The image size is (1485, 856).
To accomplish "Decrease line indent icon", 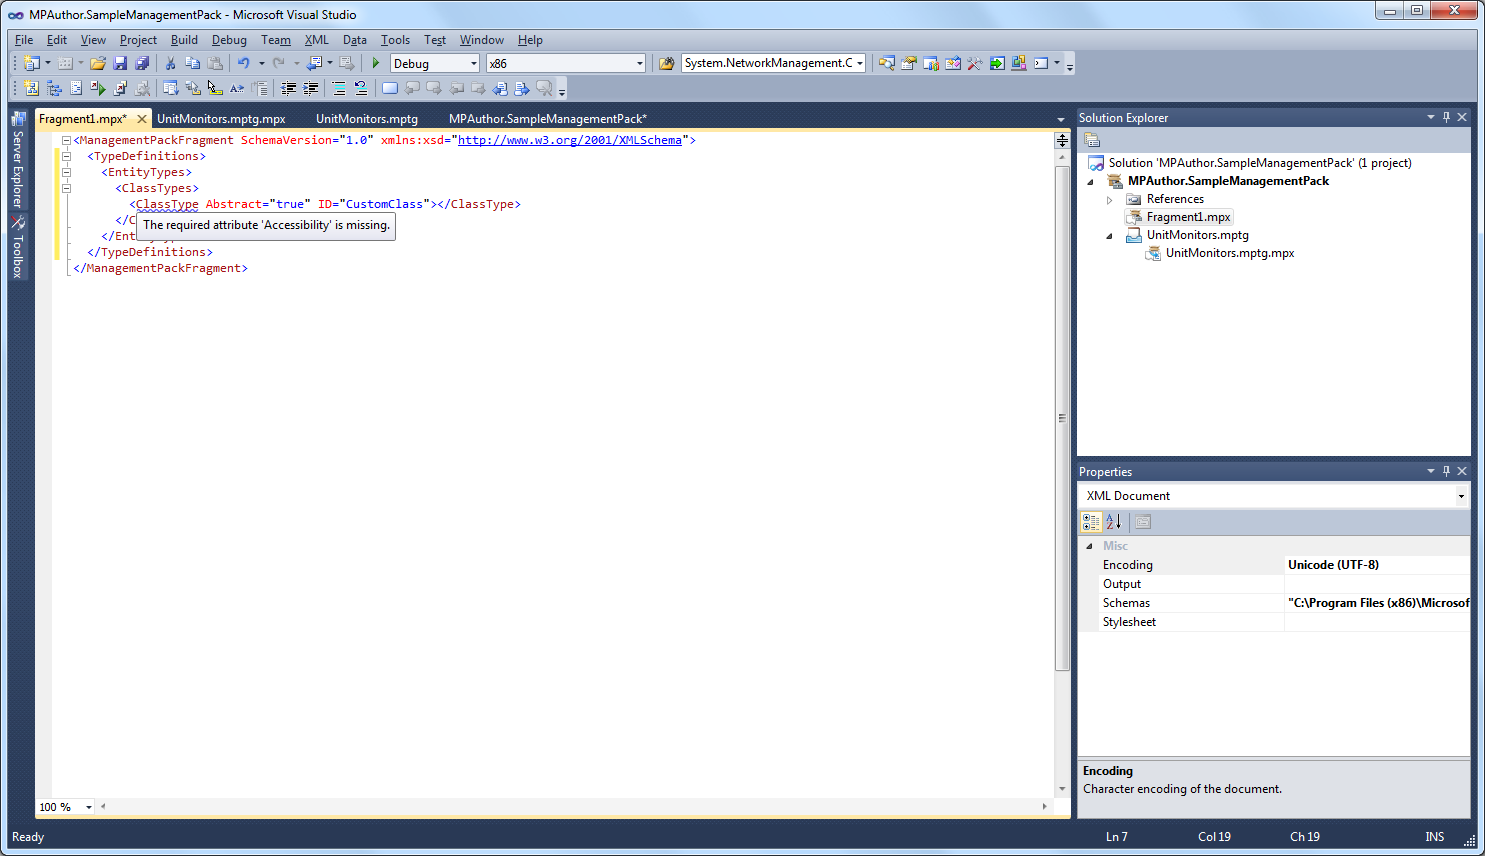I will click(x=288, y=88).
